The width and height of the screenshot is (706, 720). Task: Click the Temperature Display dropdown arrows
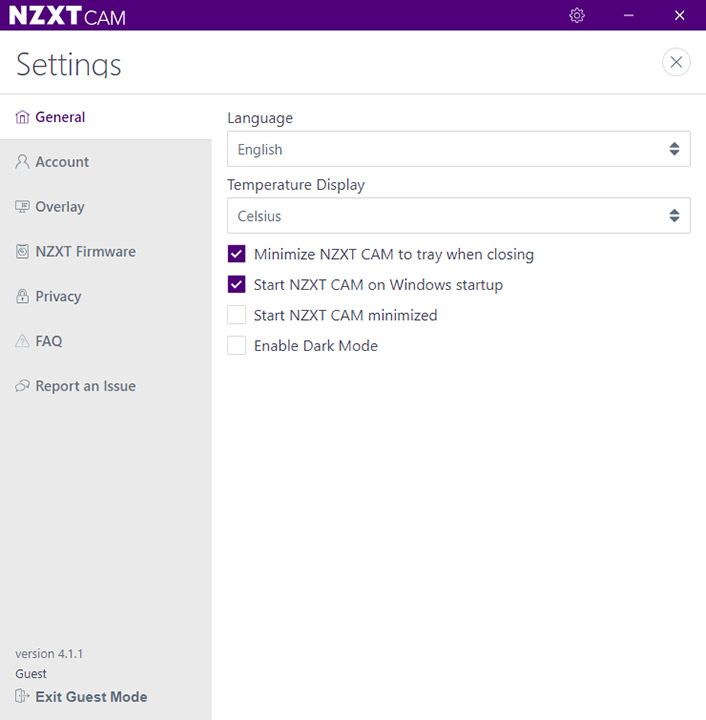[x=674, y=215]
